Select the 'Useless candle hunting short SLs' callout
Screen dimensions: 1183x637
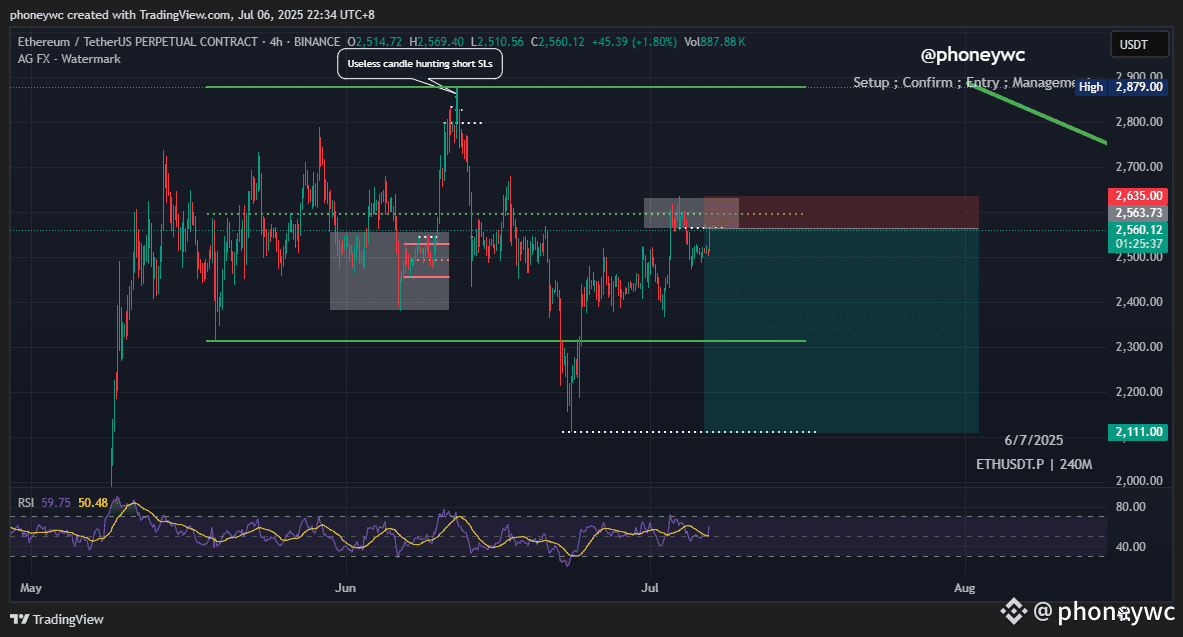(x=419, y=63)
